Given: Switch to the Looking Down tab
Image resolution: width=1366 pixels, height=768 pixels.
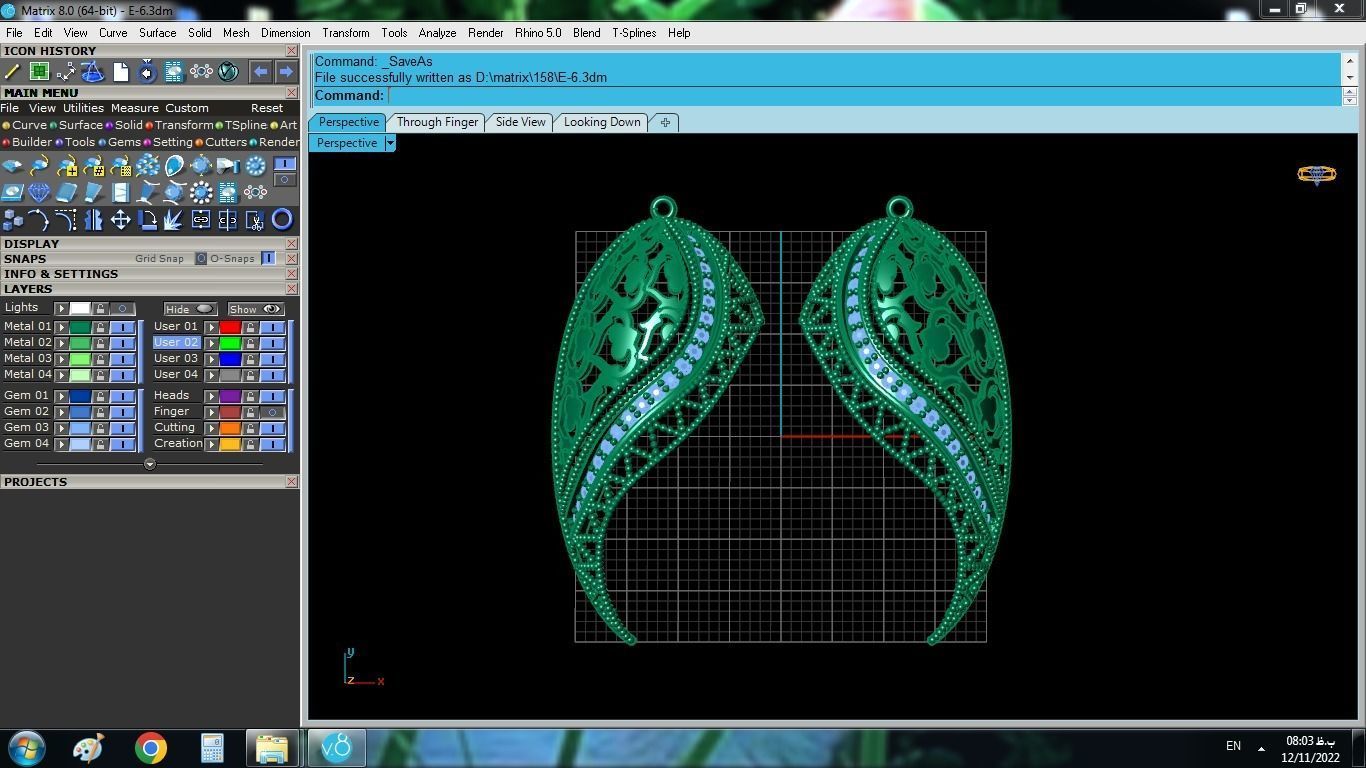Looking at the screenshot, I should click(602, 122).
